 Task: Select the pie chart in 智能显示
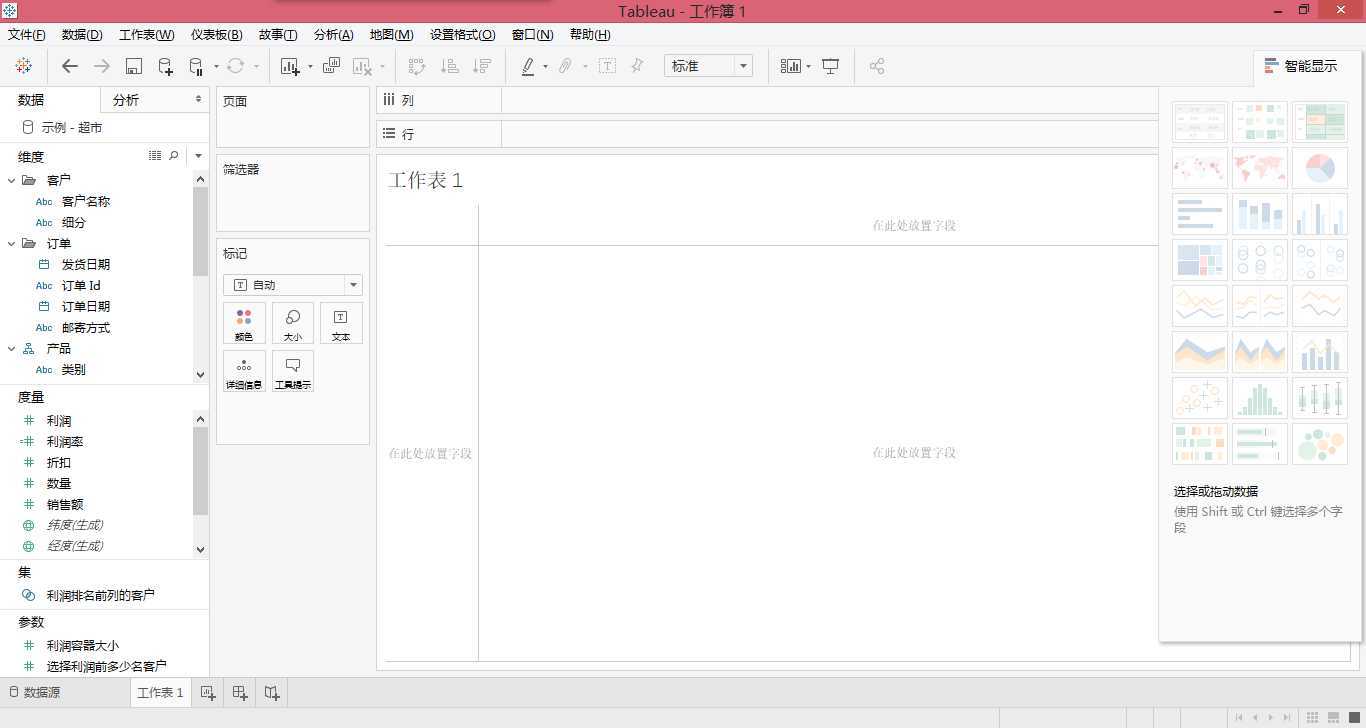(1320, 168)
